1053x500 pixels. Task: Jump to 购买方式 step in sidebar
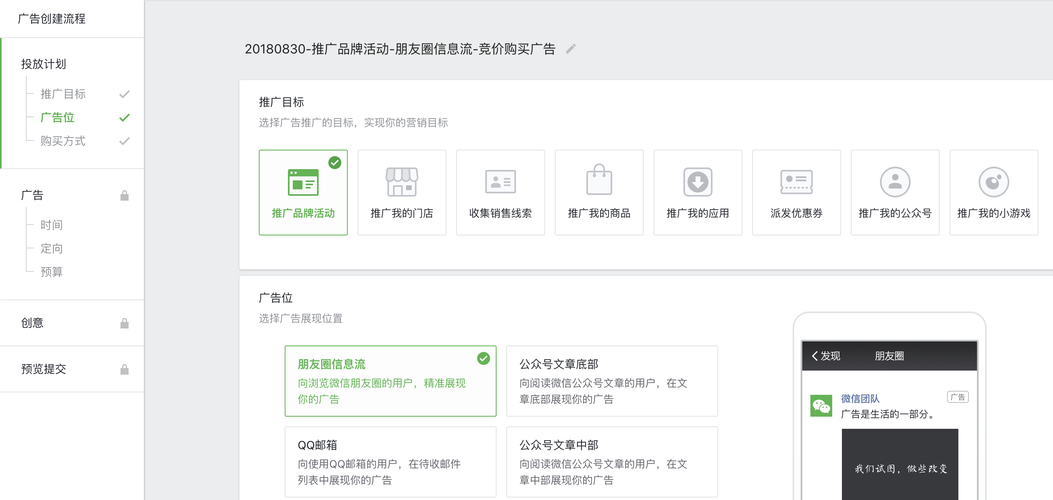63,141
